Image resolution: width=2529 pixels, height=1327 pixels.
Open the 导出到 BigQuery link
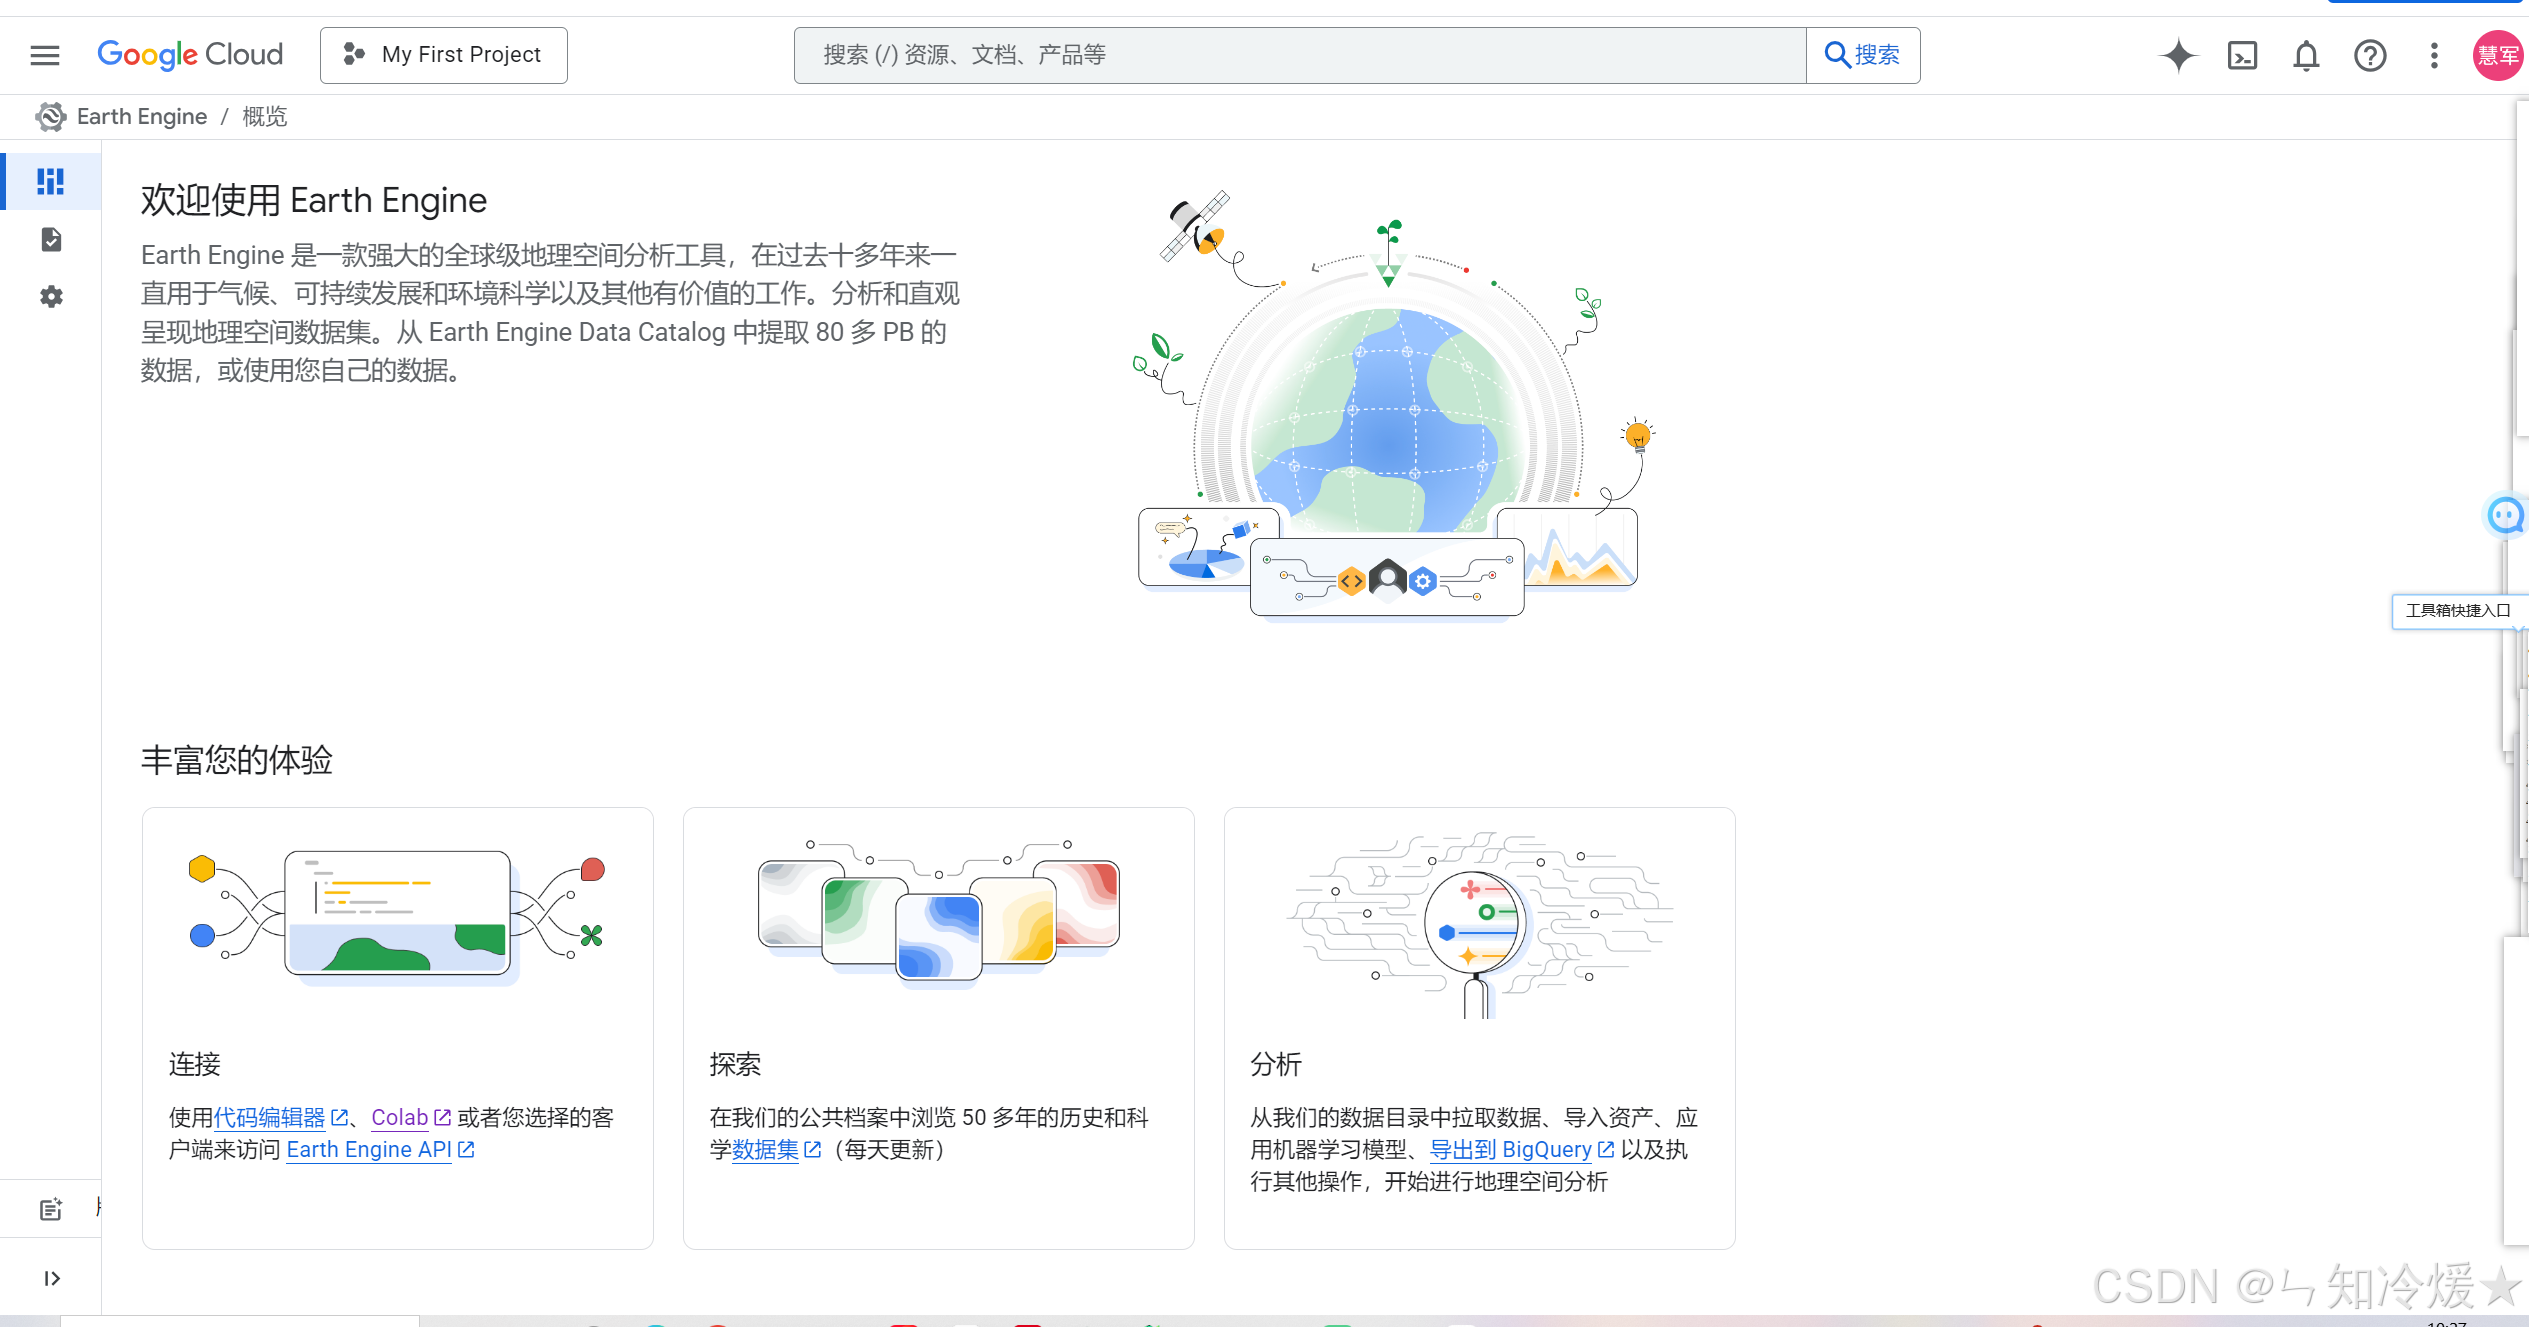click(1510, 1149)
